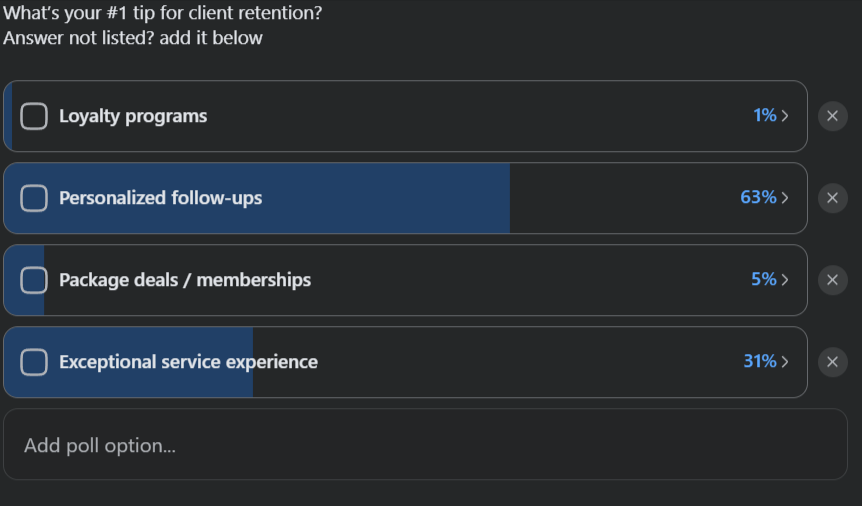Expand the 63% voters chevron
The height and width of the screenshot is (506, 862).
point(785,198)
